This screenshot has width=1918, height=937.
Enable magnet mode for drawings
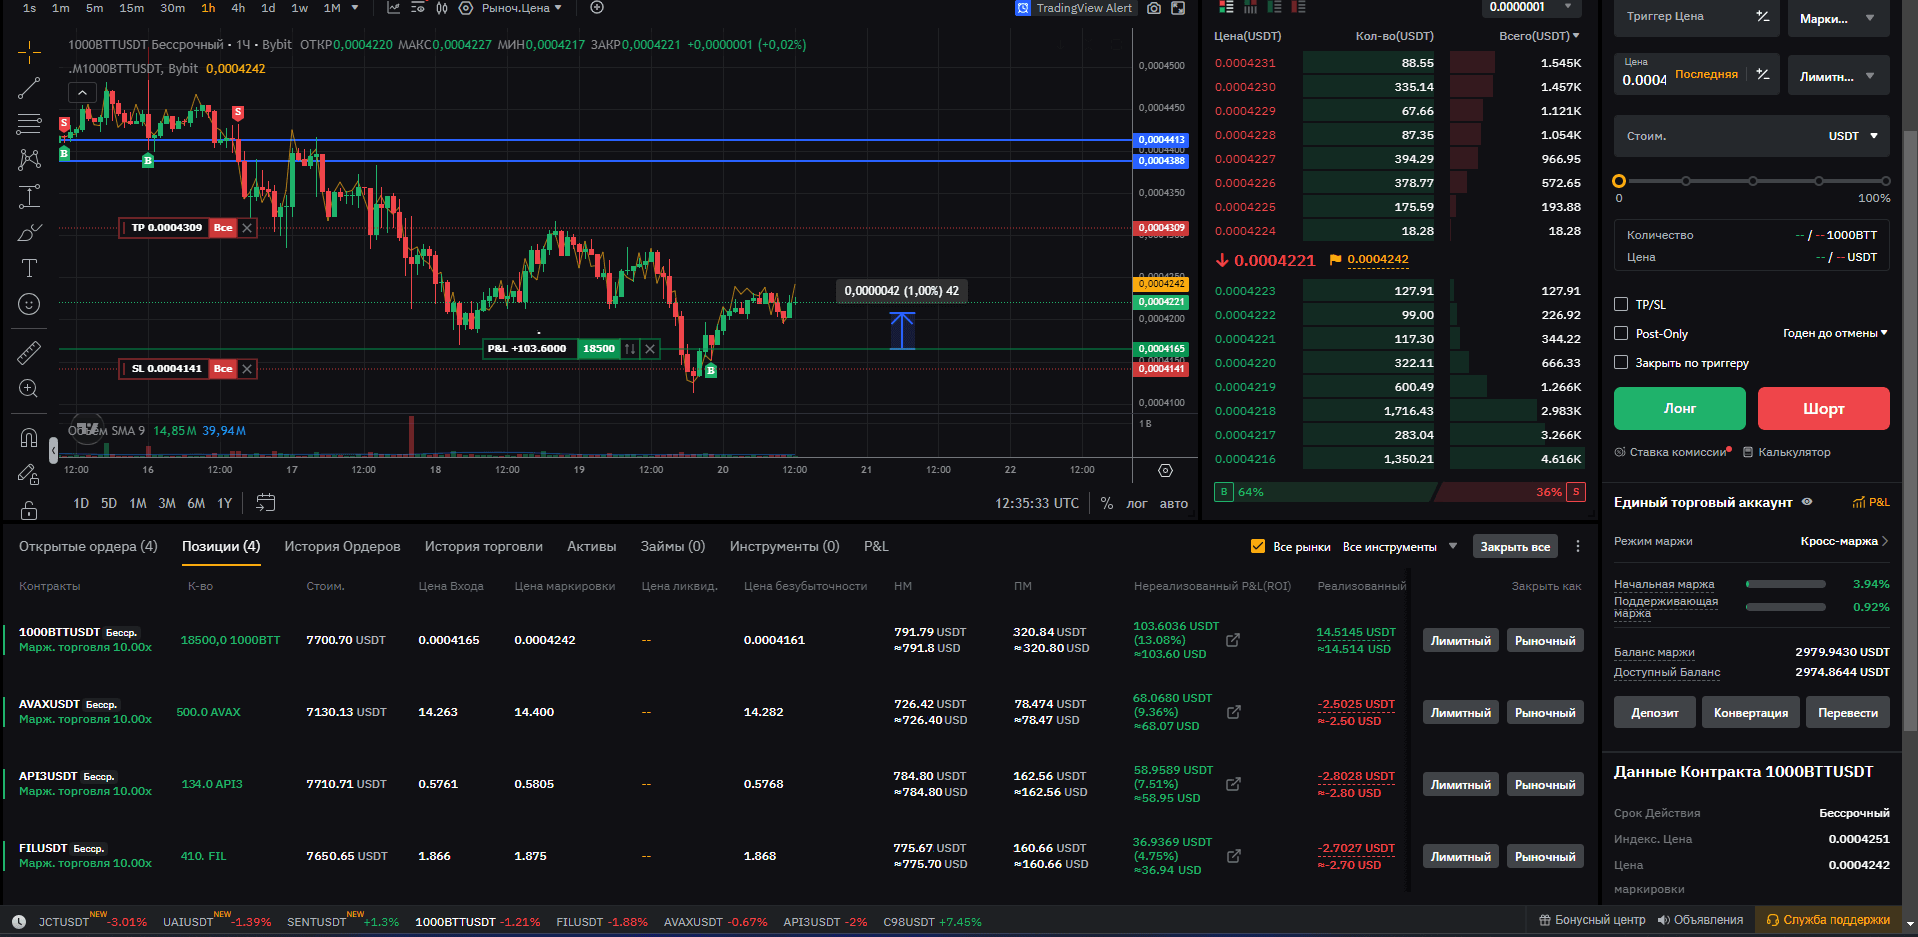(28, 437)
